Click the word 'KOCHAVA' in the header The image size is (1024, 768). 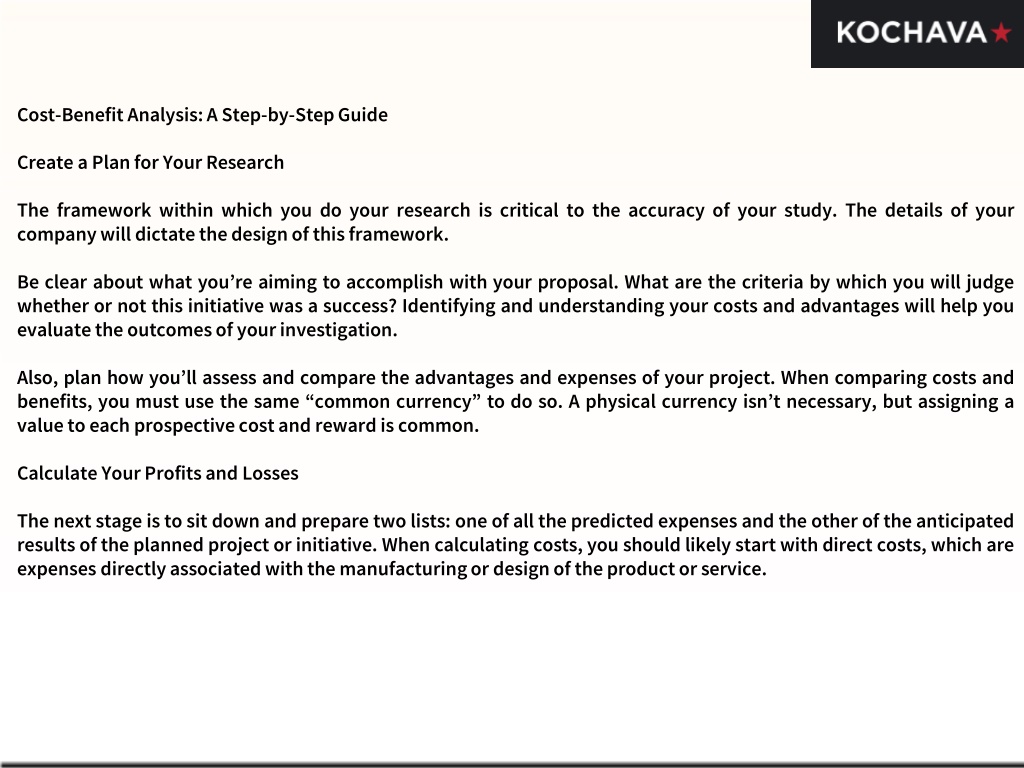click(x=912, y=33)
